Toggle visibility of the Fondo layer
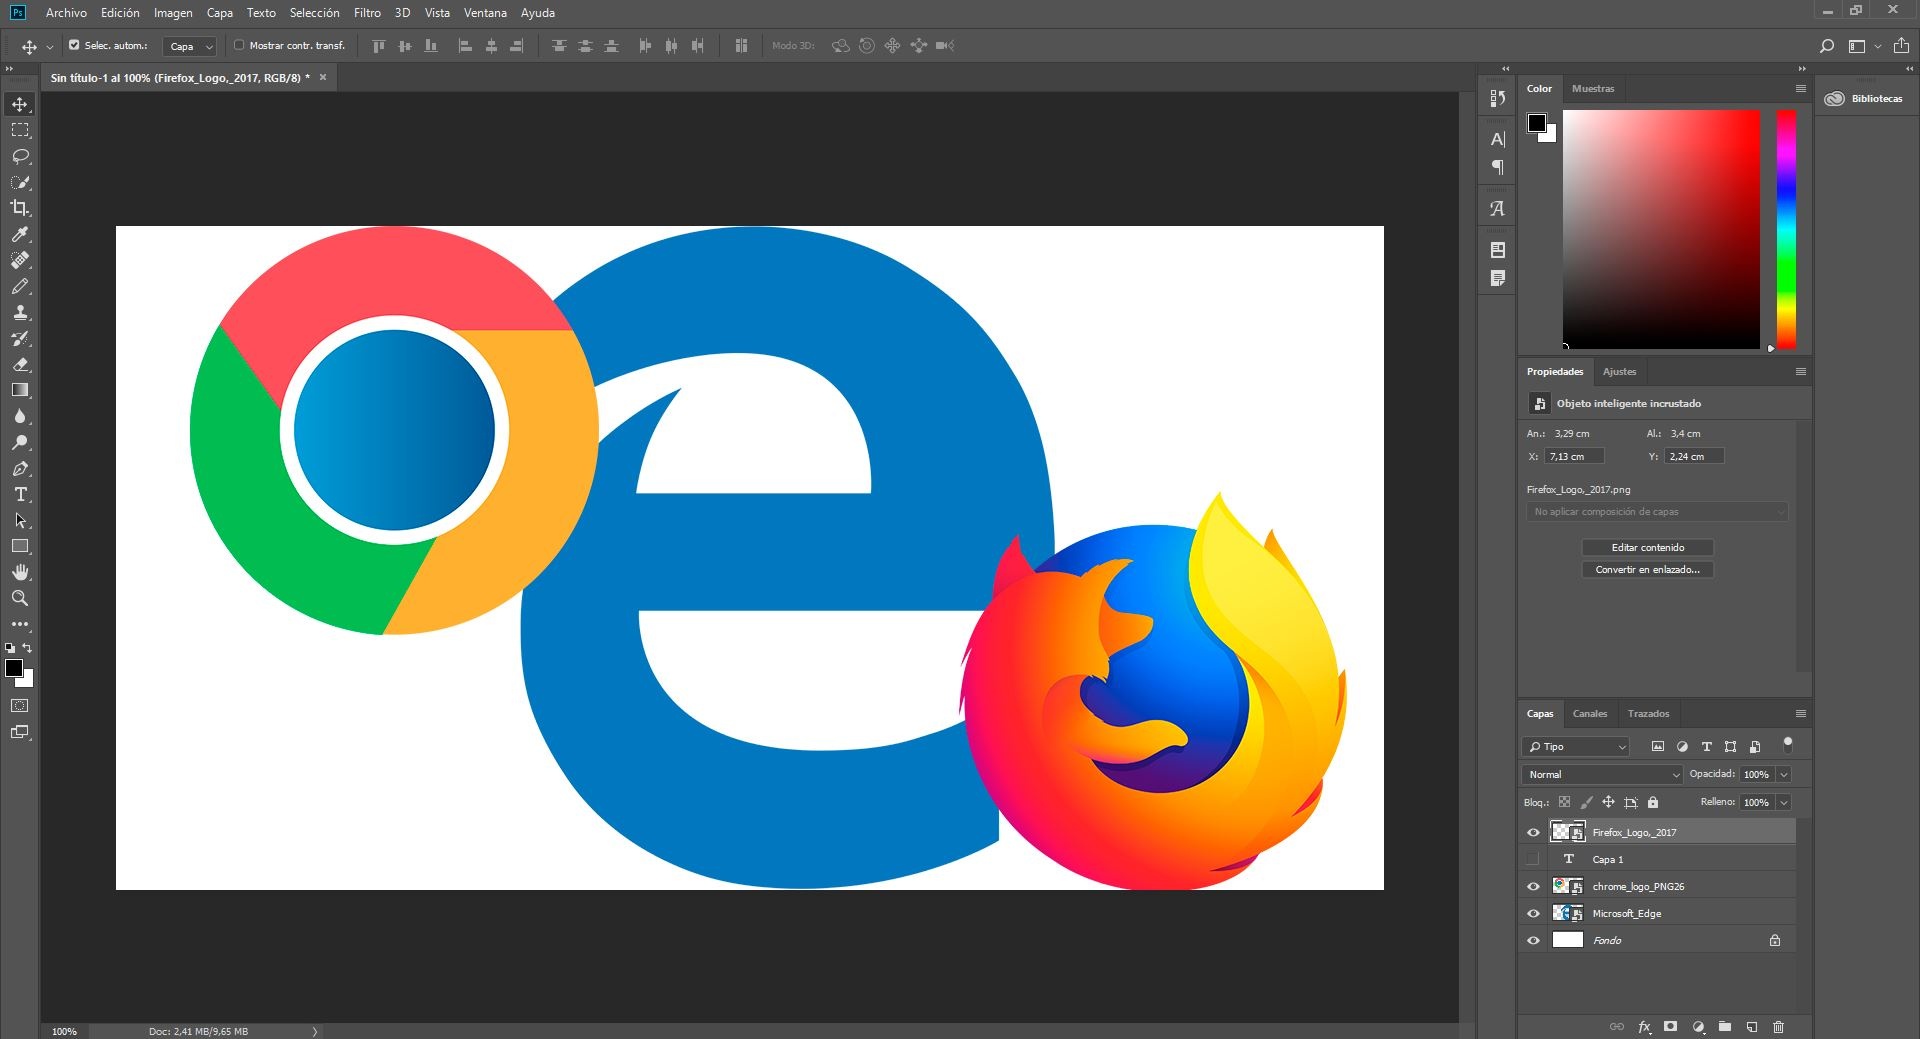This screenshot has width=1920, height=1039. click(x=1533, y=940)
